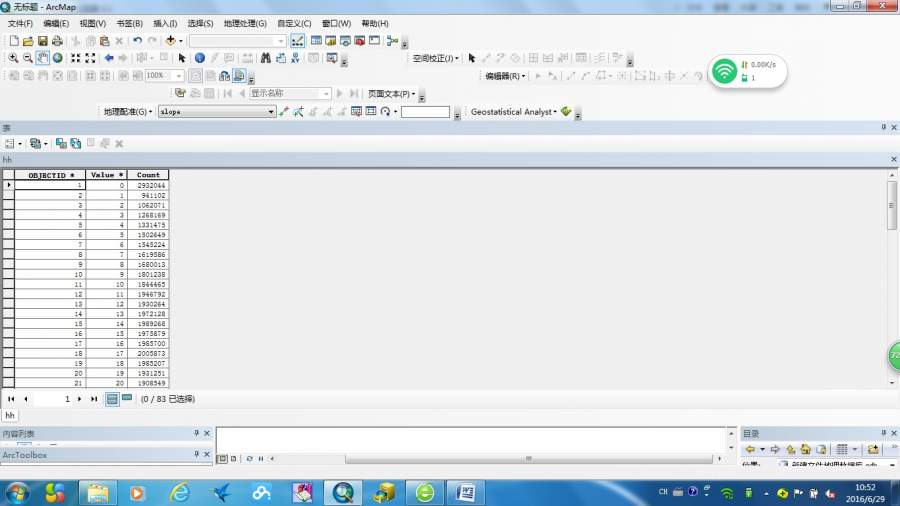Toggle auto-hide pin on ArcToolbox panel
Viewport: 900px width, 506px height.
tap(196, 454)
